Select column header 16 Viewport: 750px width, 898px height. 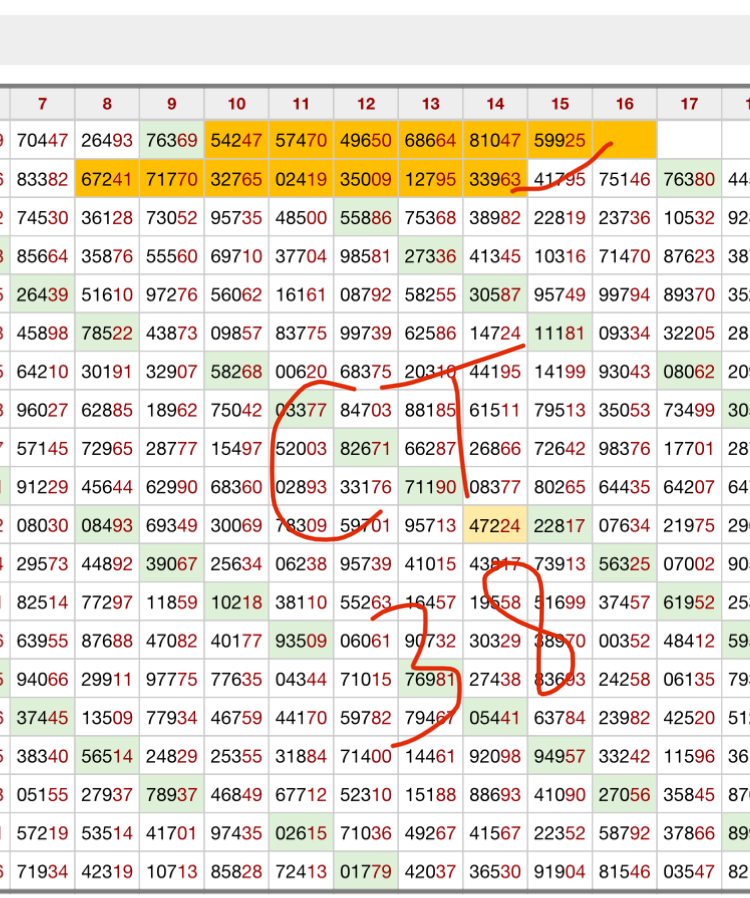[x=624, y=104]
